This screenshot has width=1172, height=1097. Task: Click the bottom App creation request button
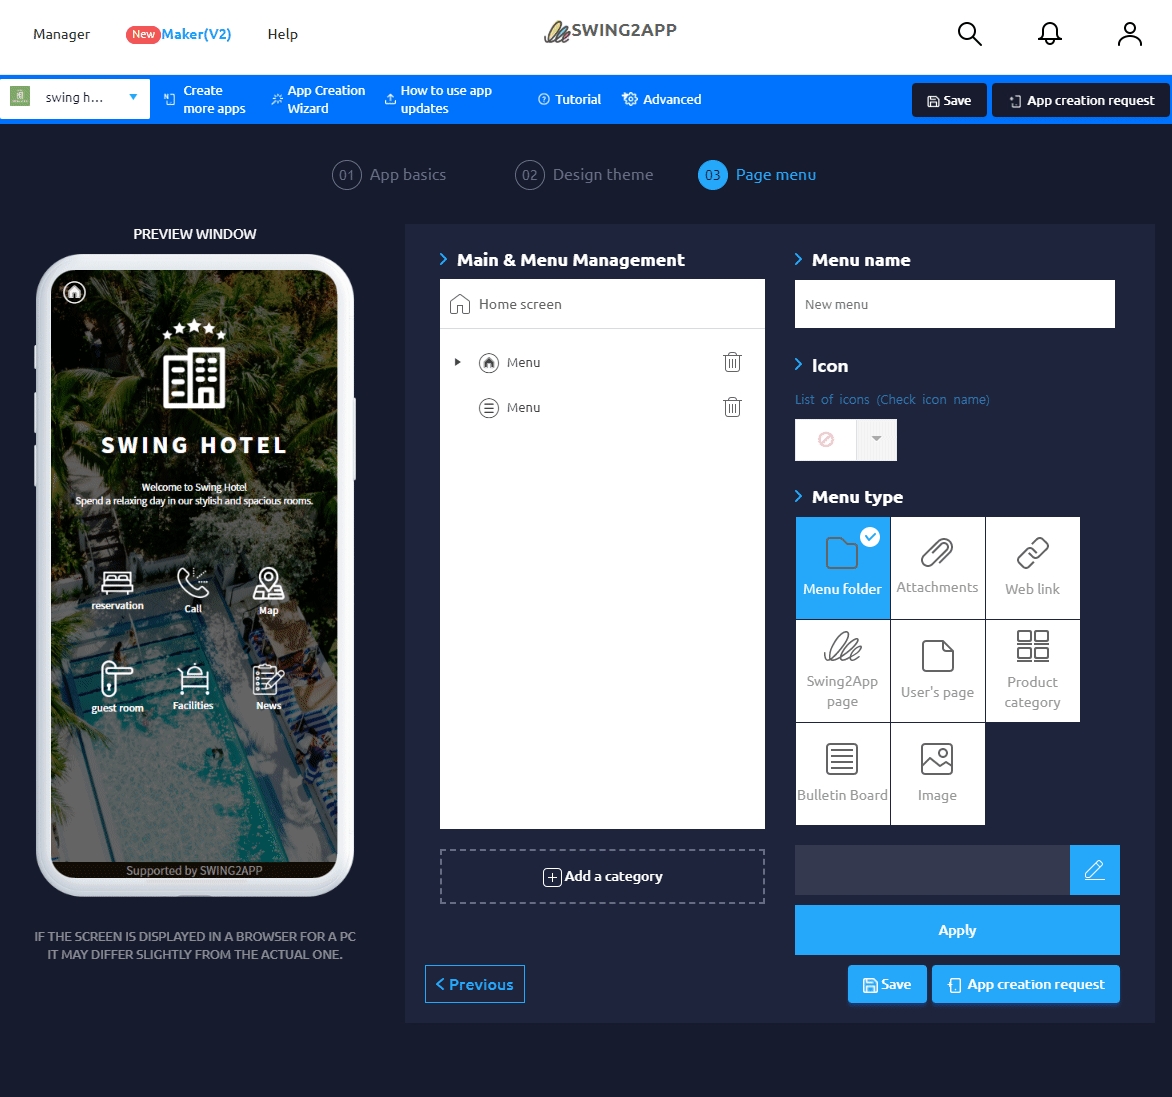pyautogui.click(x=1026, y=984)
